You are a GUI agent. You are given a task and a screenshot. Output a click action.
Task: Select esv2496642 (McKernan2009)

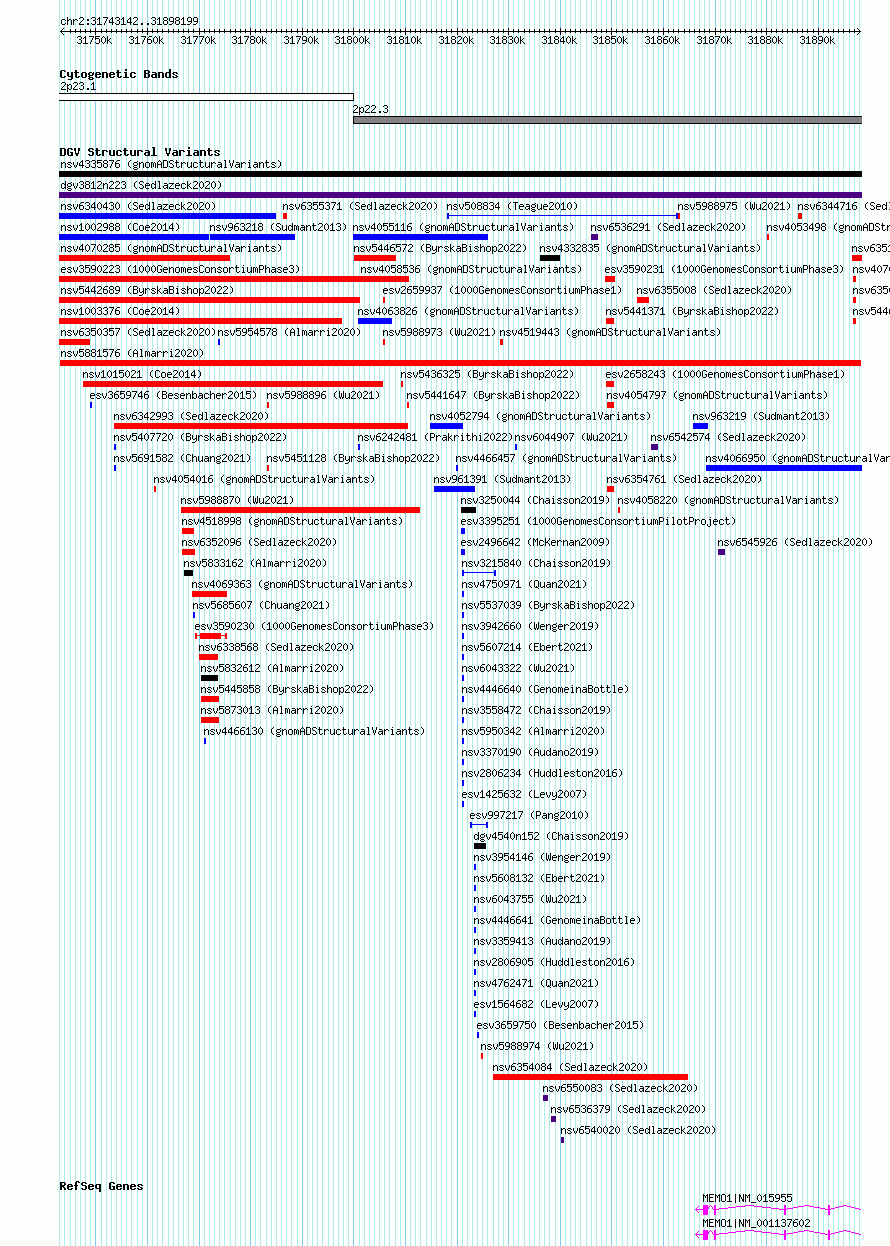[x=535, y=542]
